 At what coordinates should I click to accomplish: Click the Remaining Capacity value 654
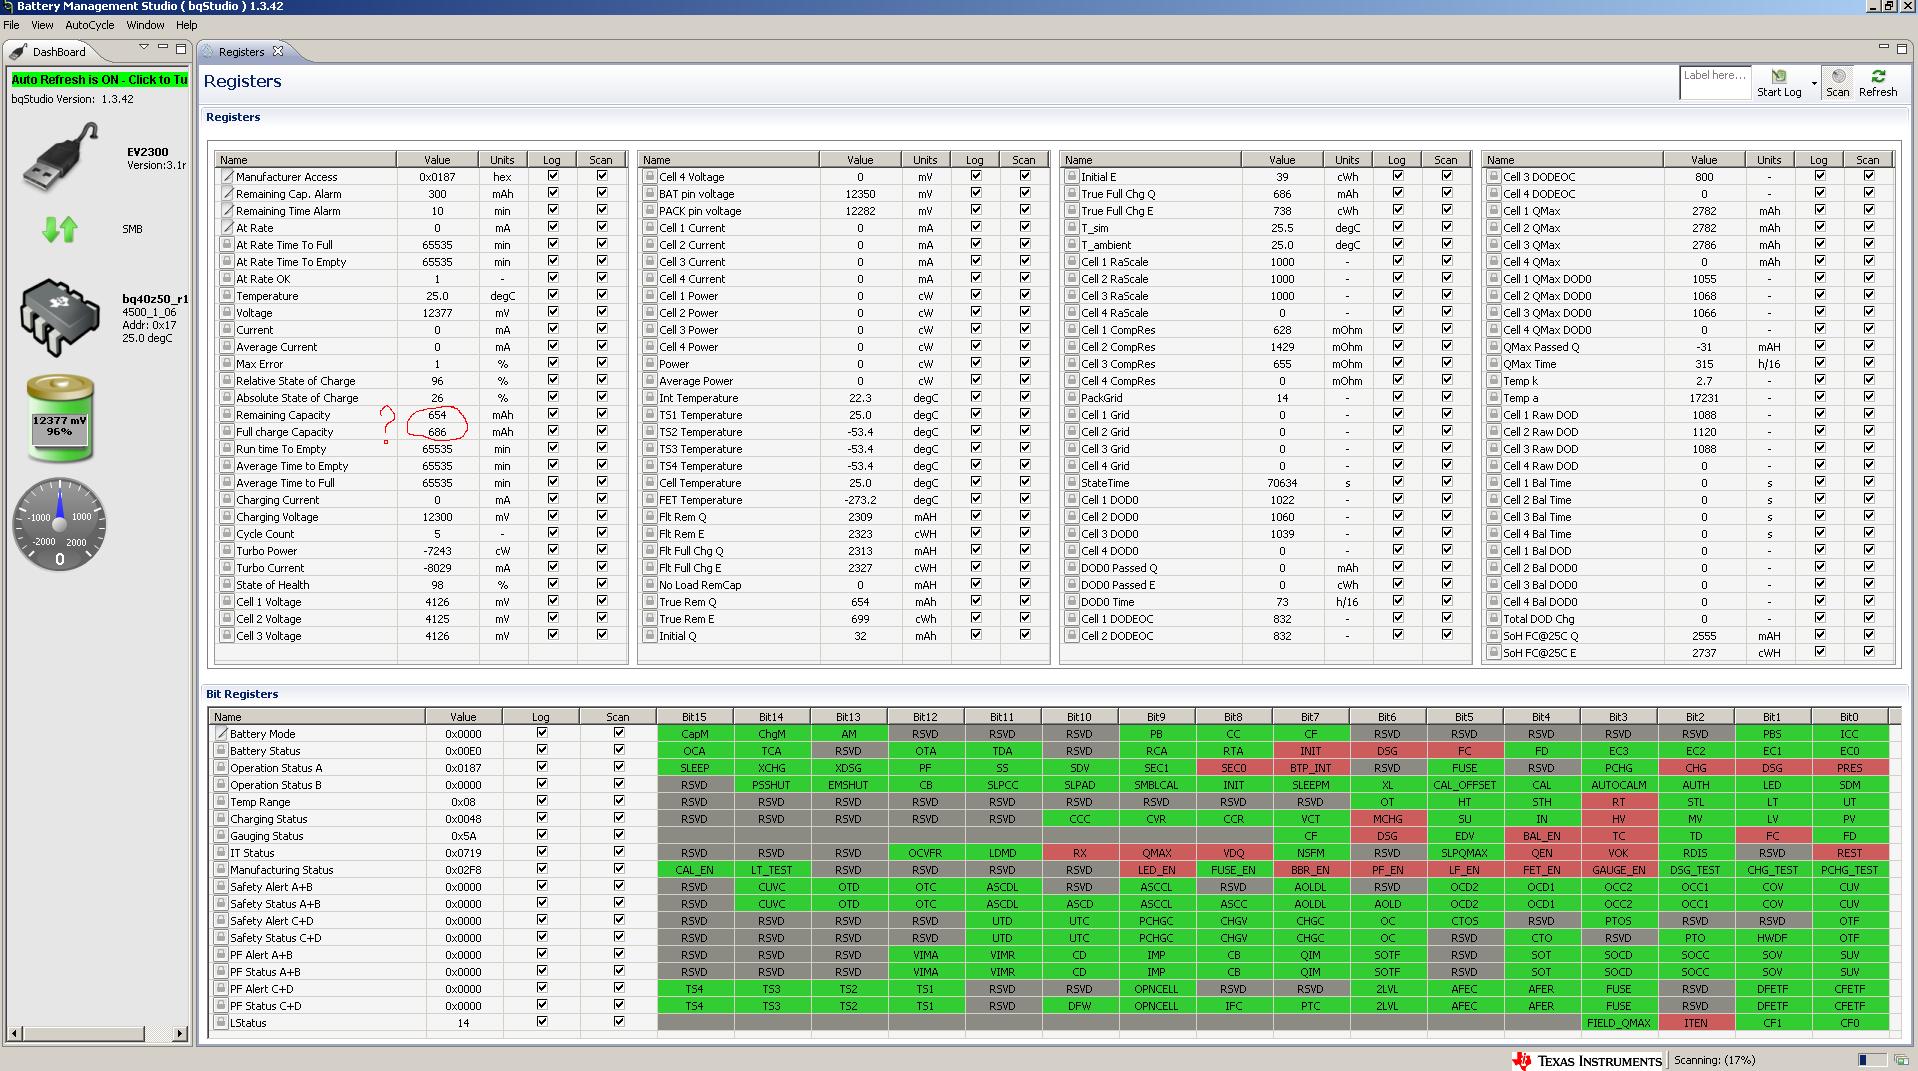(x=437, y=414)
